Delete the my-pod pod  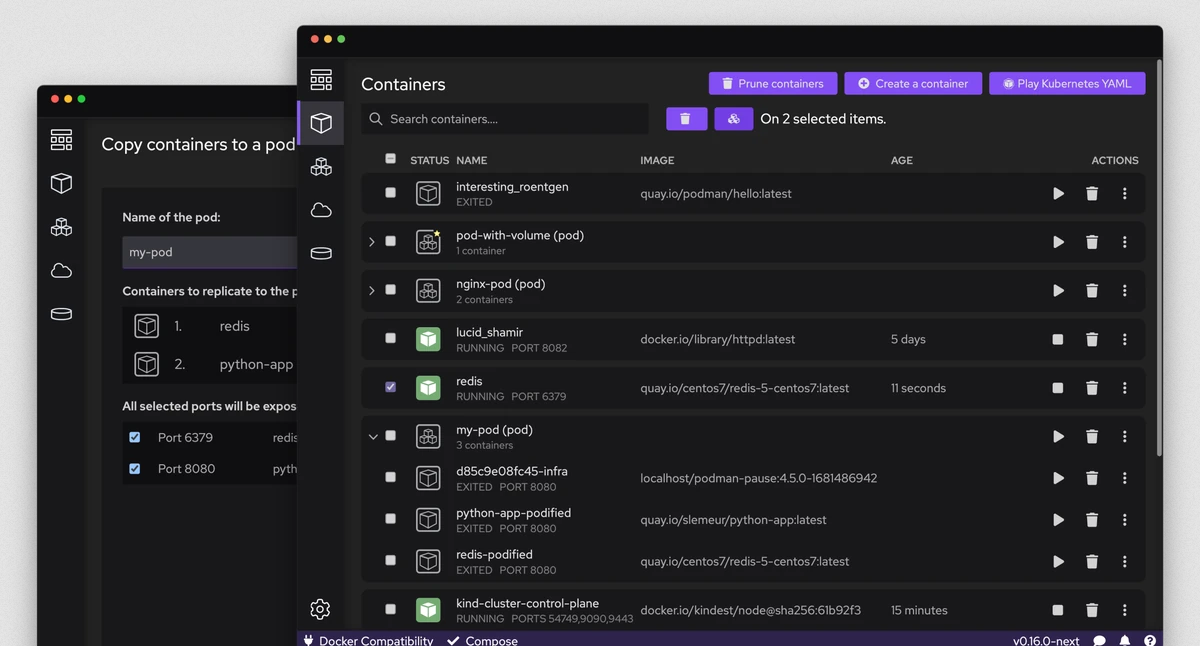click(1092, 437)
